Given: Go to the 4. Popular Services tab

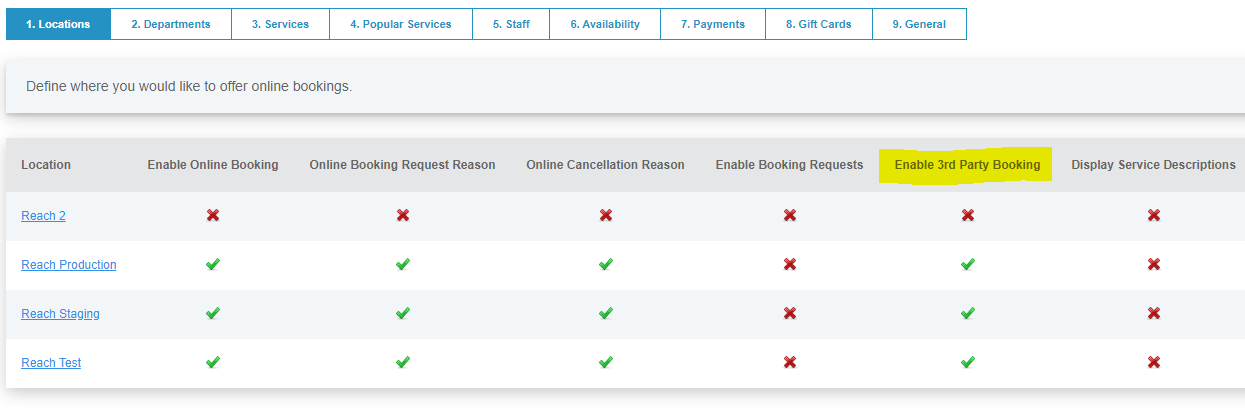Looking at the screenshot, I should (401, 24).
